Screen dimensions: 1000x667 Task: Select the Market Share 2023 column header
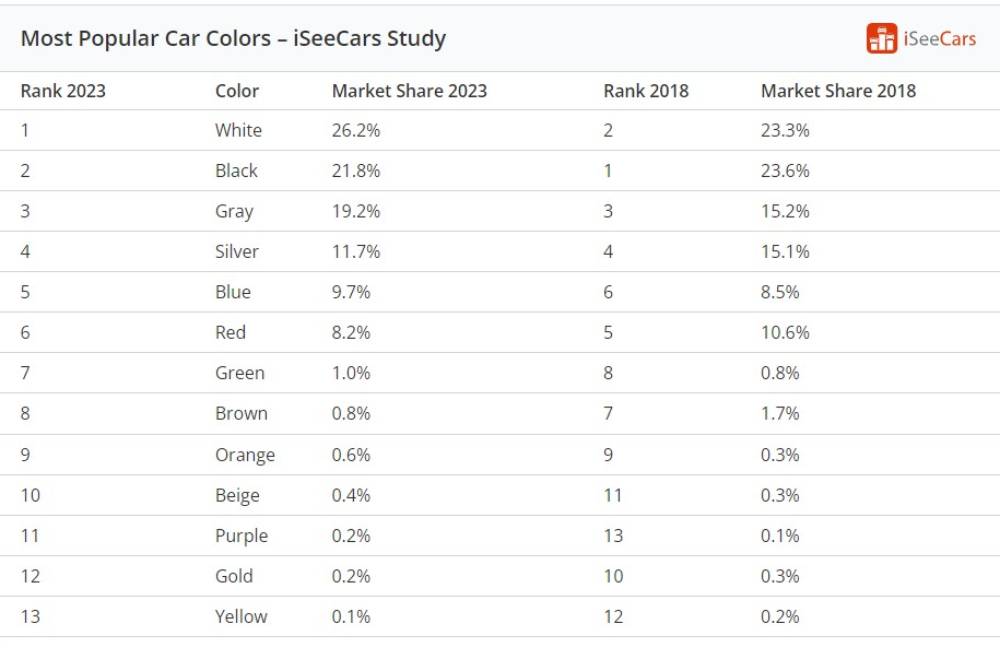[409, 91]
